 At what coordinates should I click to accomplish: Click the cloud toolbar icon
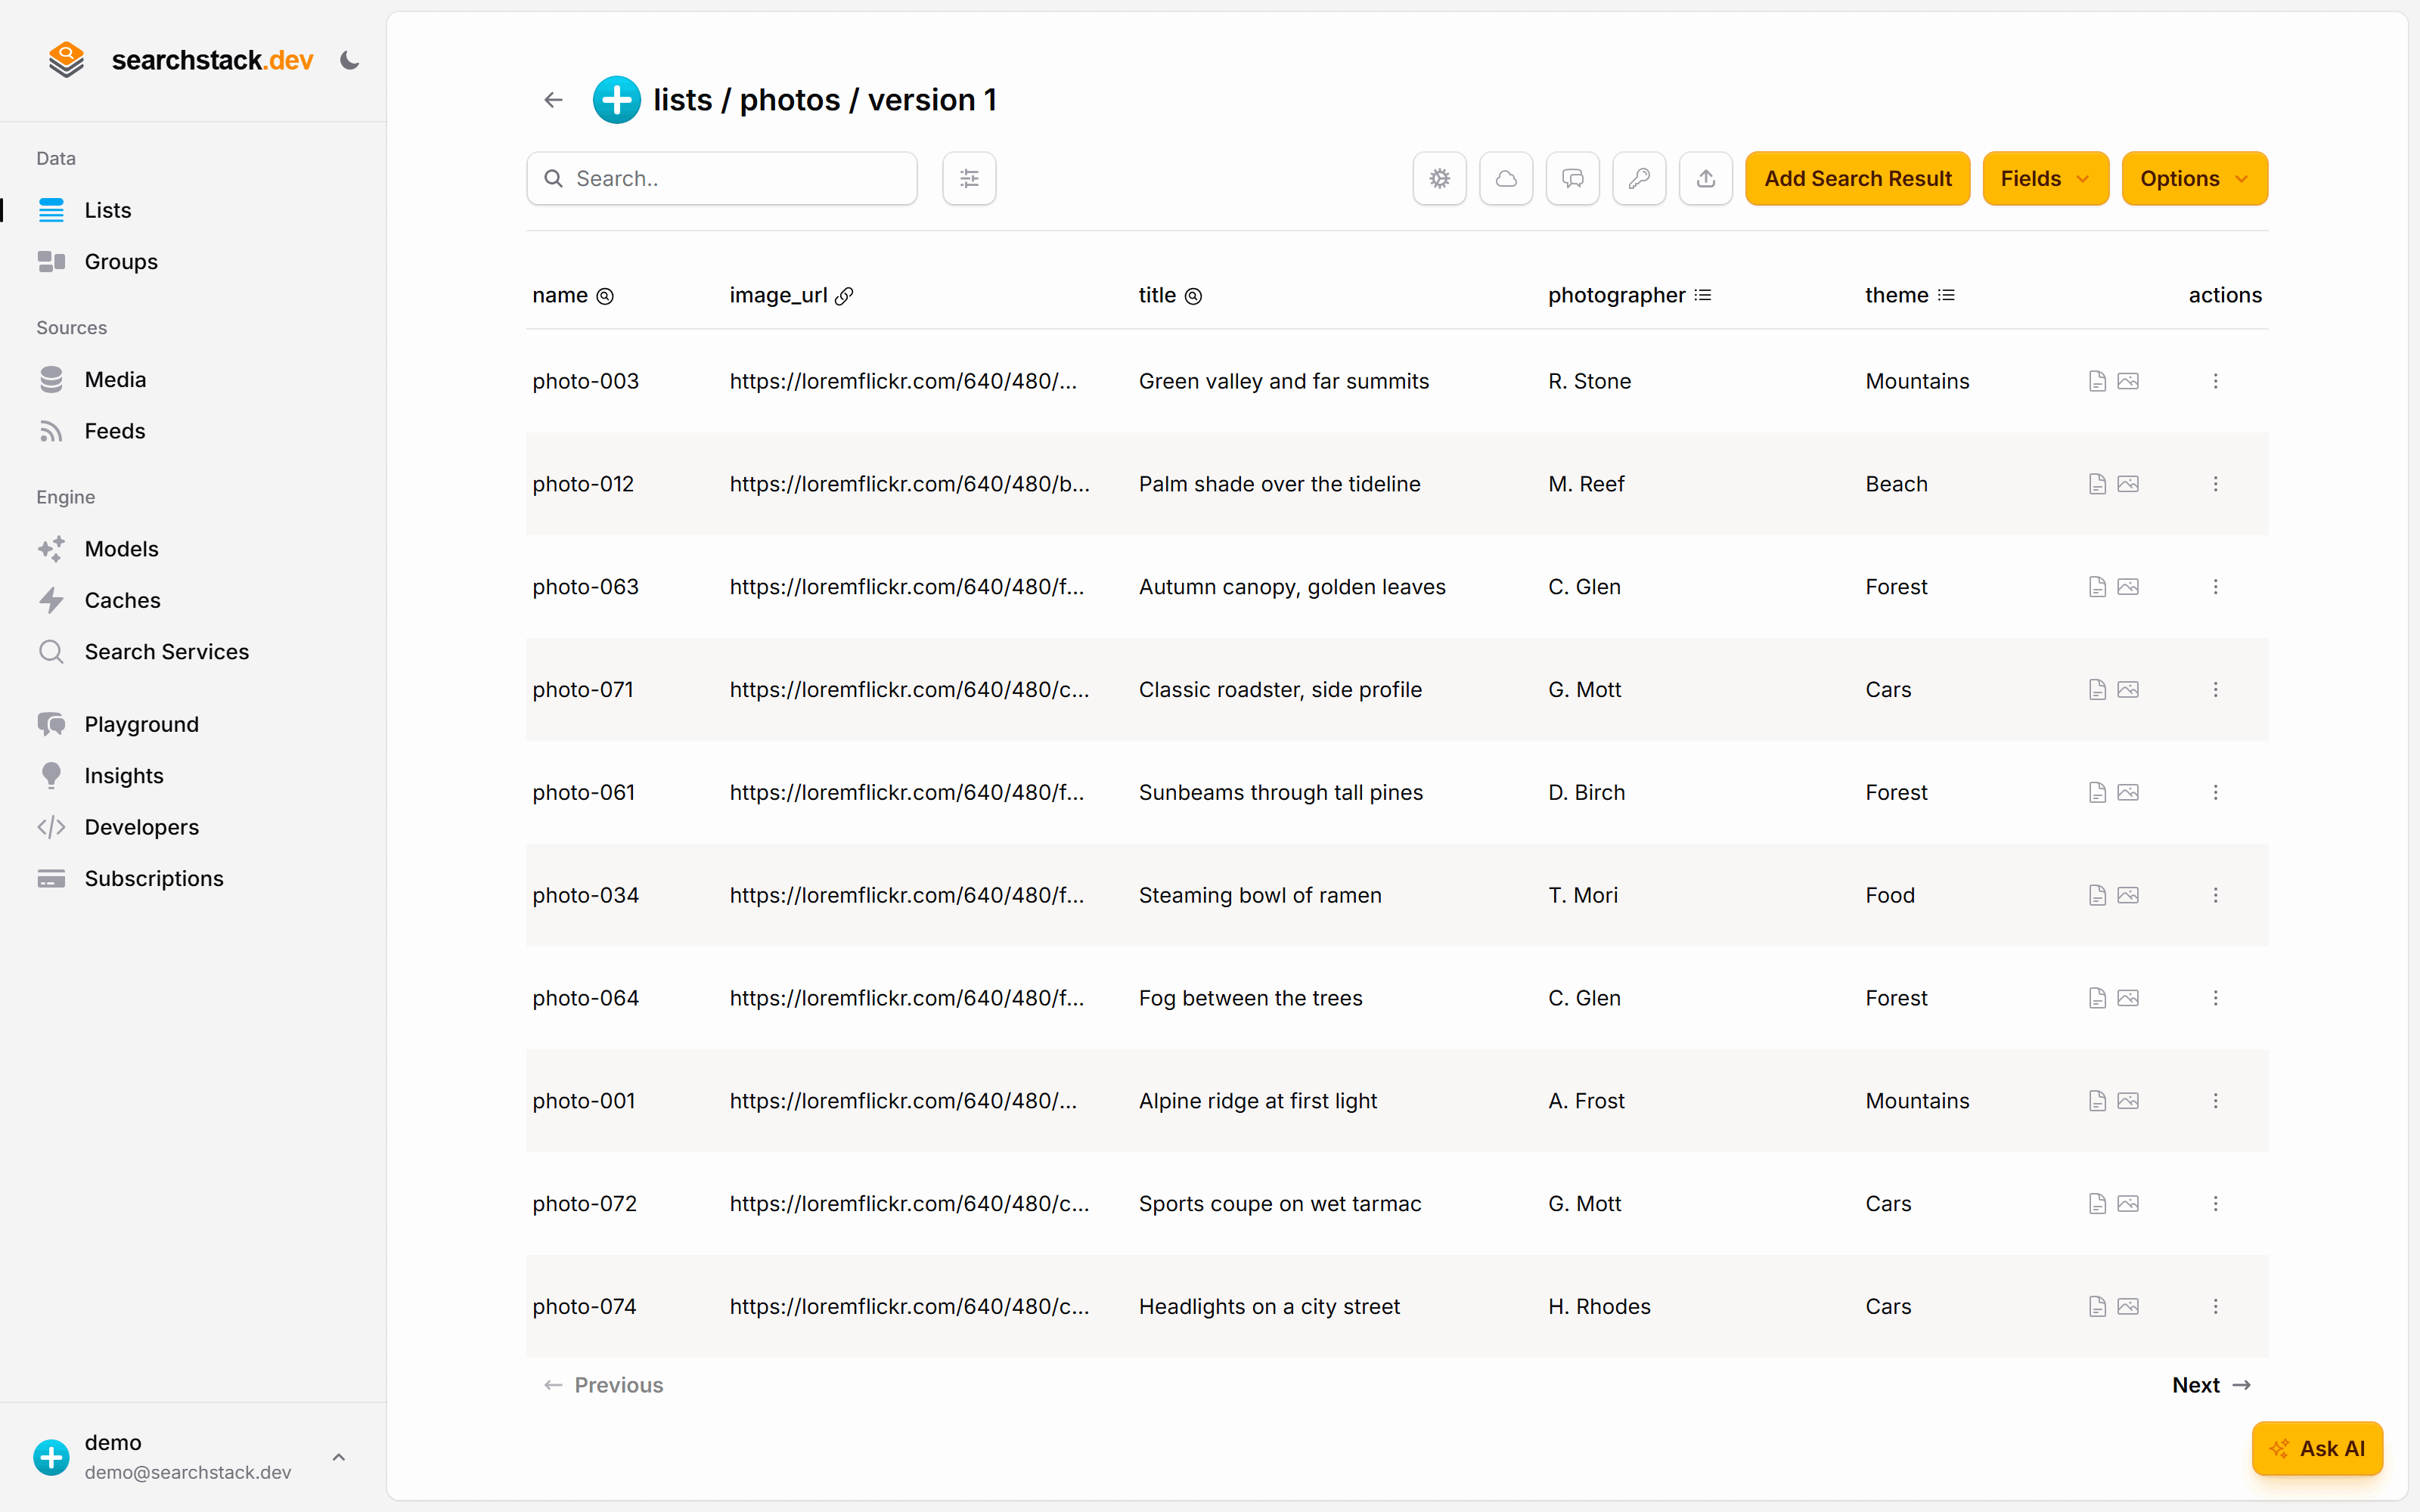coord(1506,179)
